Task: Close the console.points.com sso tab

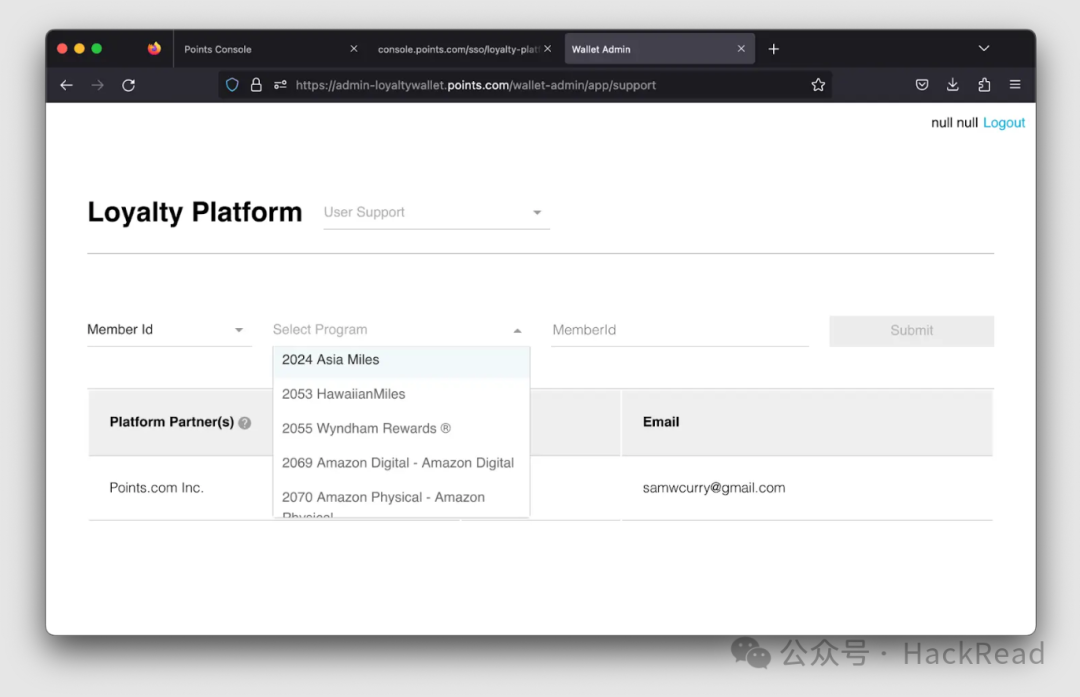Action: [548, 49]
